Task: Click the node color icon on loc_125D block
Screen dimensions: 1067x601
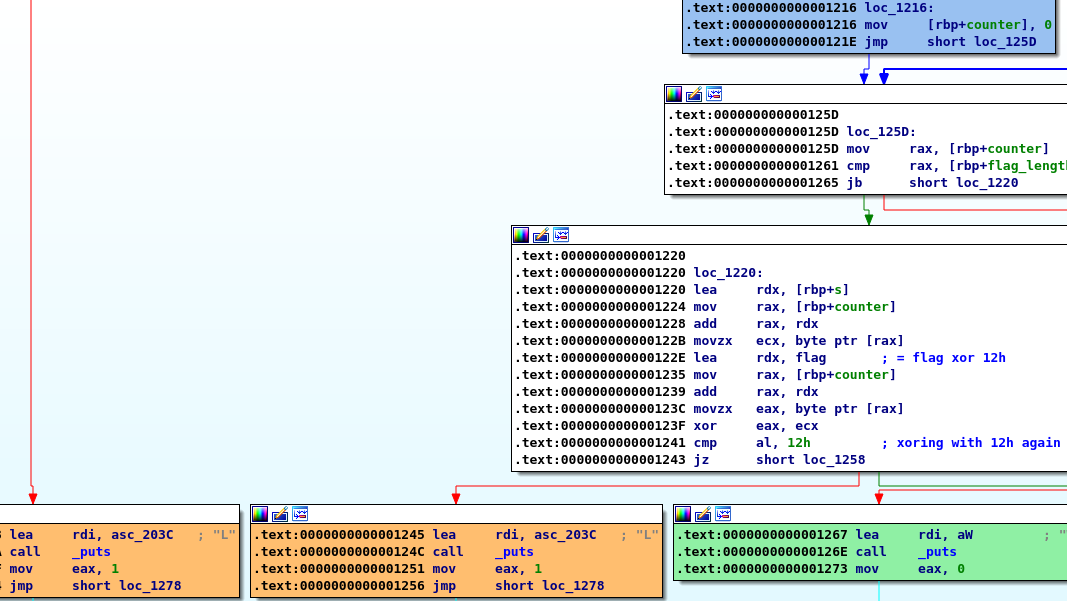Action: 674,94
